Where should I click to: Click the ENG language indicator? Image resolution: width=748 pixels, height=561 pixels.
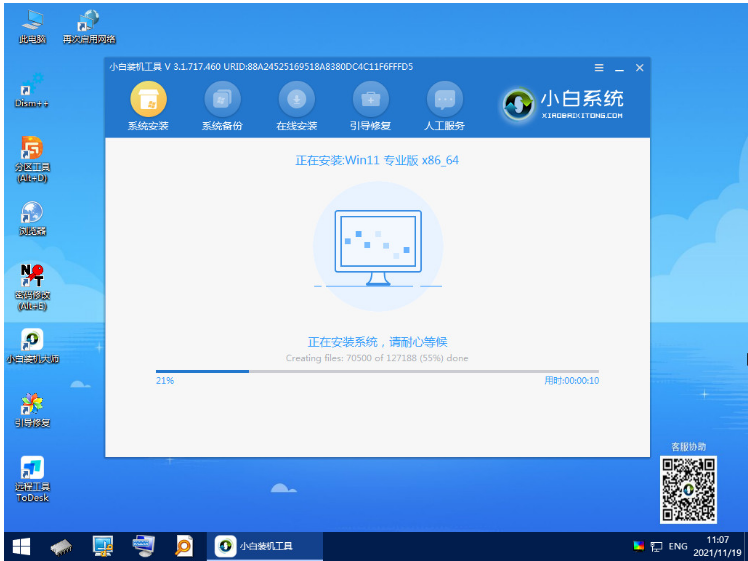click(x=677, y=547)
